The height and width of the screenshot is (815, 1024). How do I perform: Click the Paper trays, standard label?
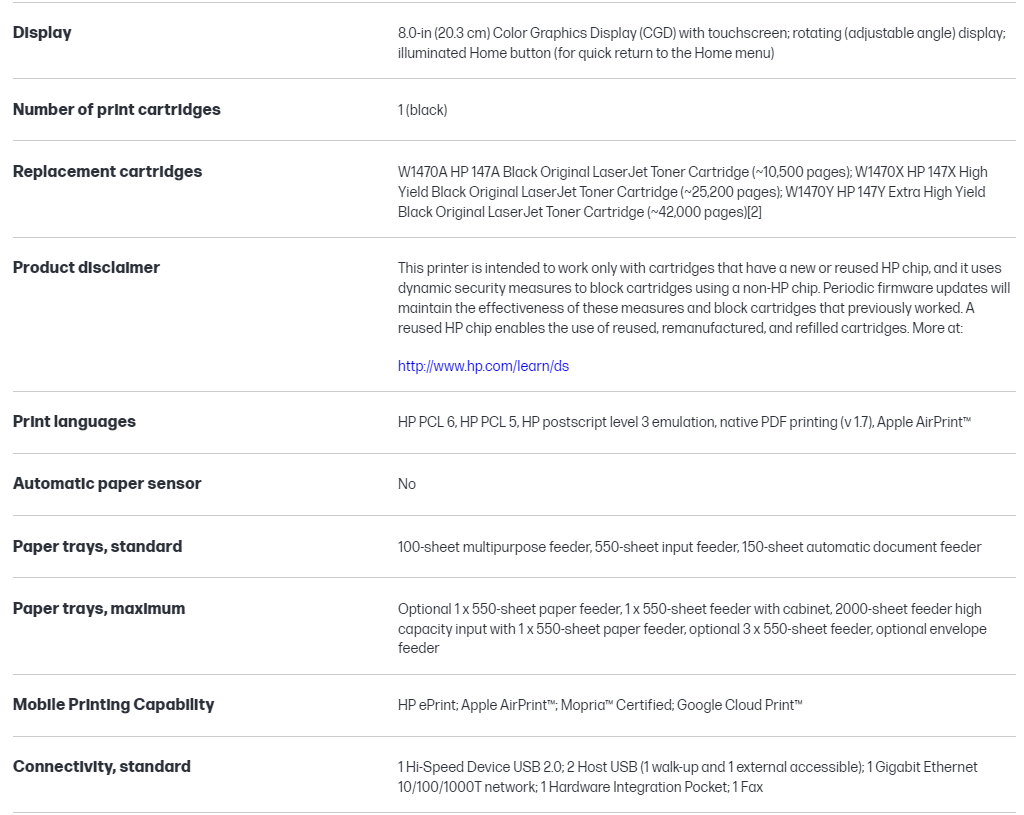click(97, 547)
